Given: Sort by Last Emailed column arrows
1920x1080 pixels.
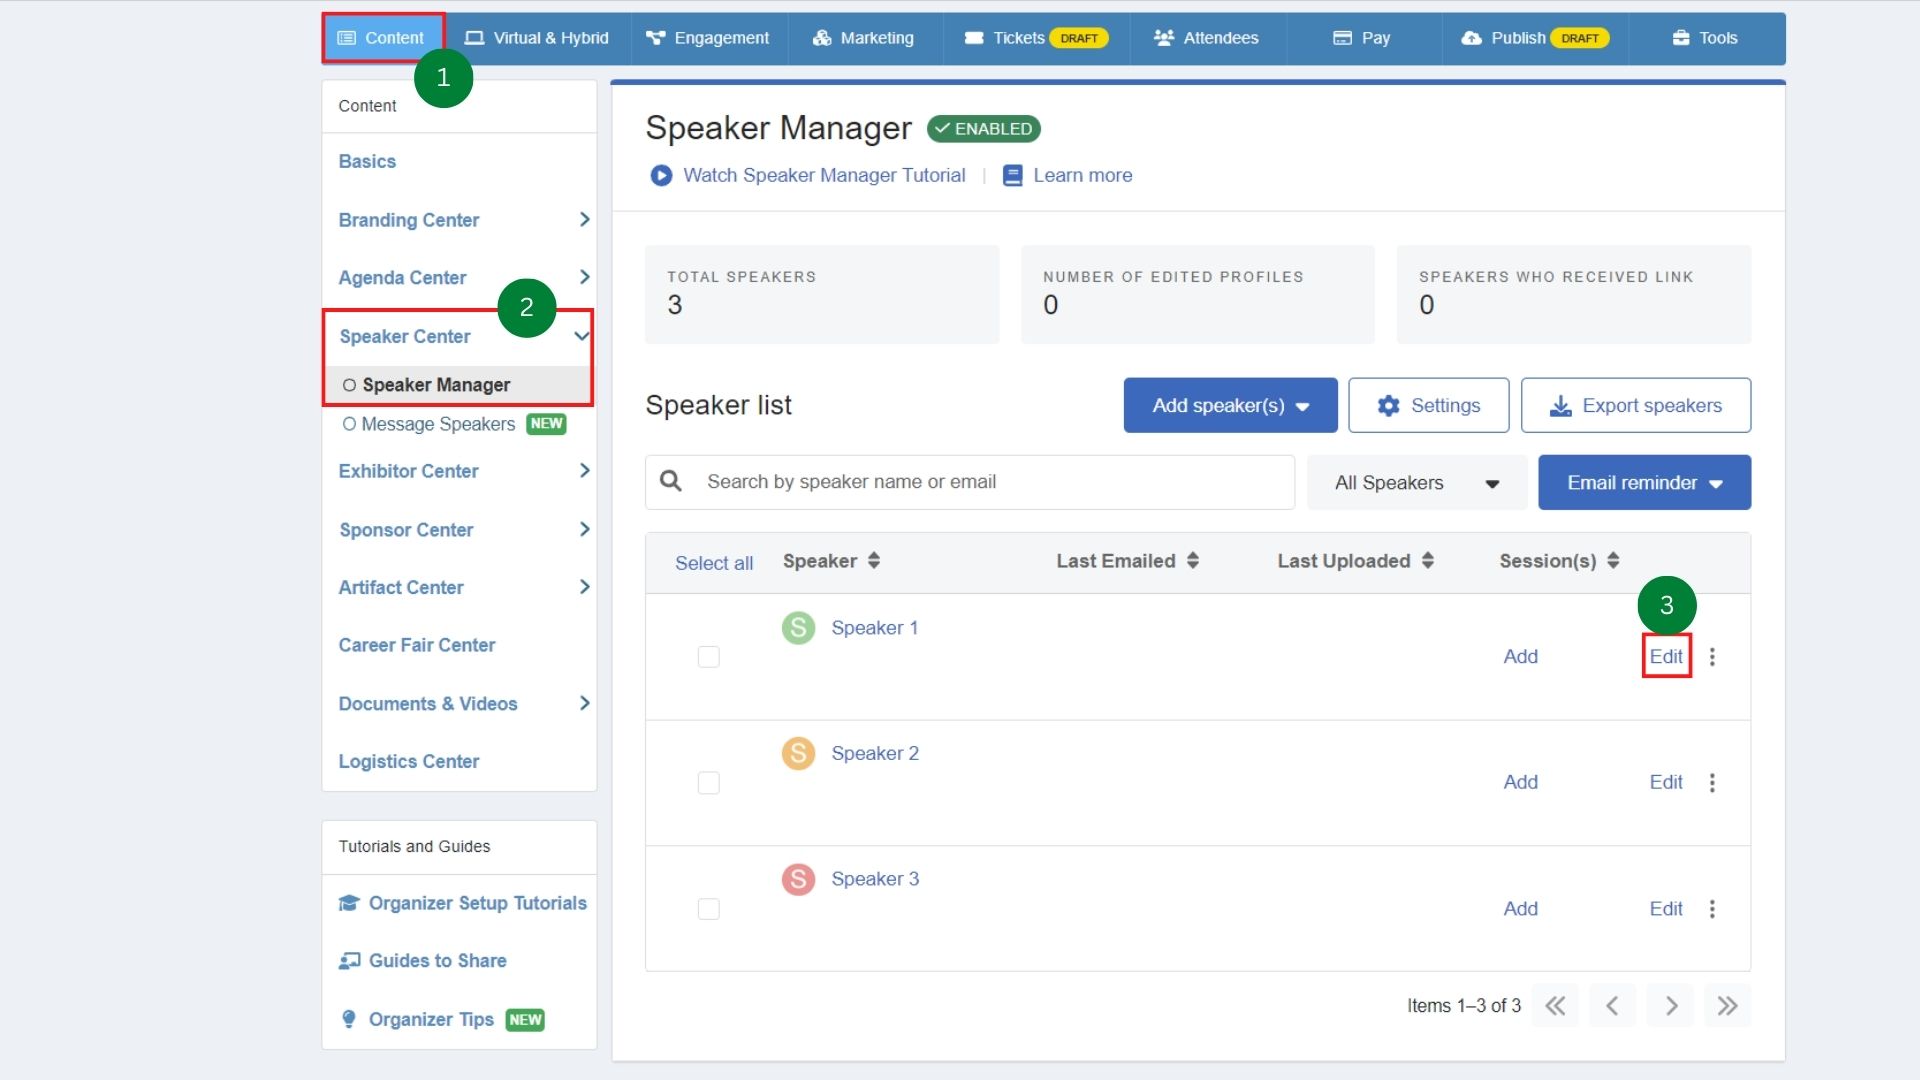Looking at the screenshot, I should coord(1192,561).
